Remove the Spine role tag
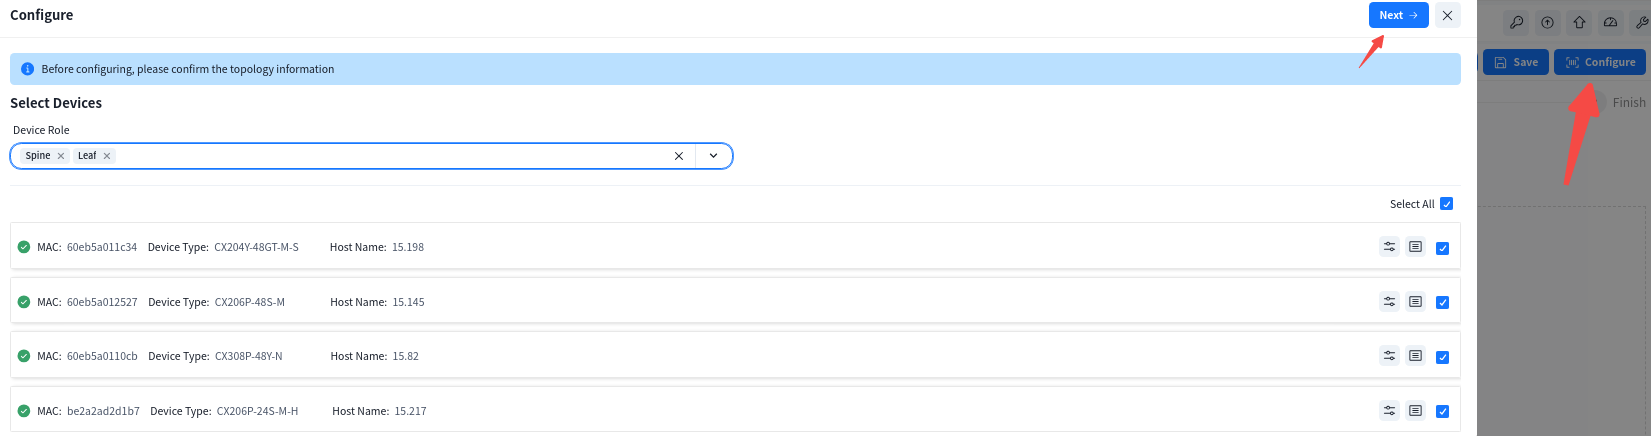Screen dimensions: 1651x436 (x=61, y=156)
